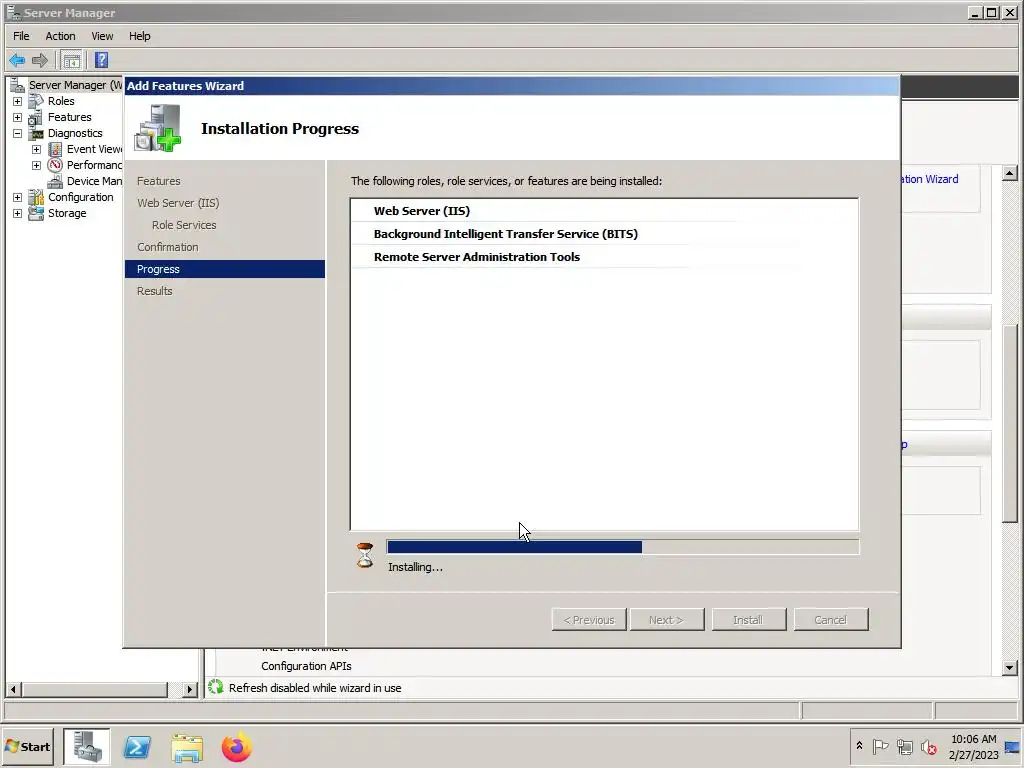
Task: Click the right pane vertical scrollbar thumb
Action: [x=1010, y=423]
